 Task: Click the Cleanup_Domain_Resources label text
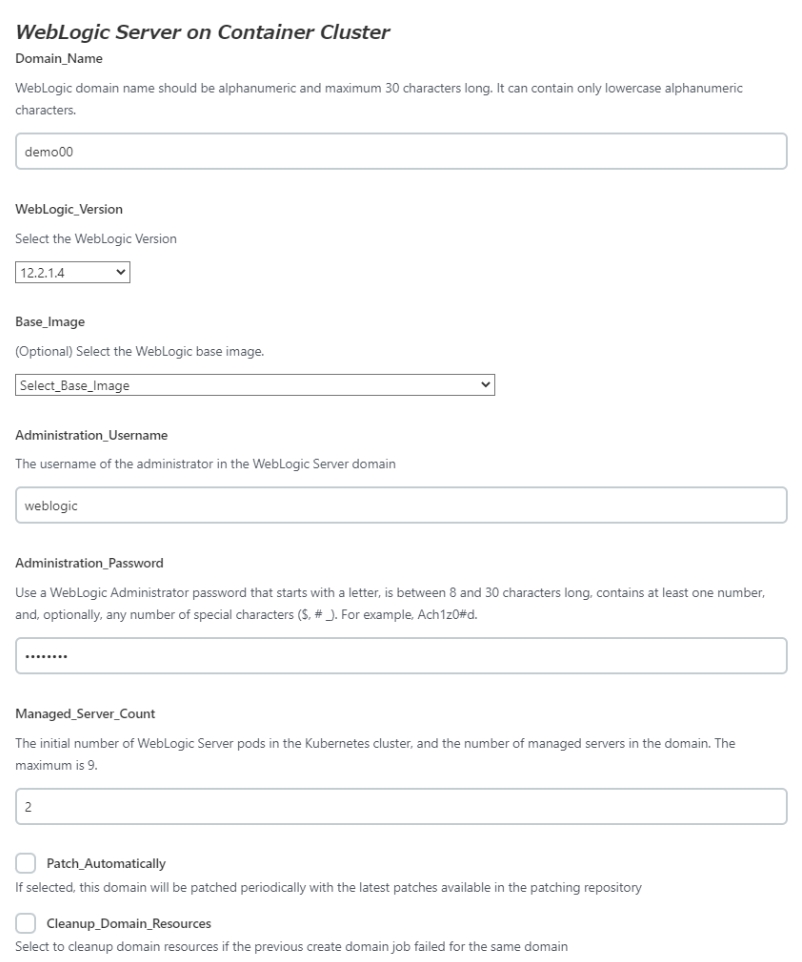coord(129,922)
